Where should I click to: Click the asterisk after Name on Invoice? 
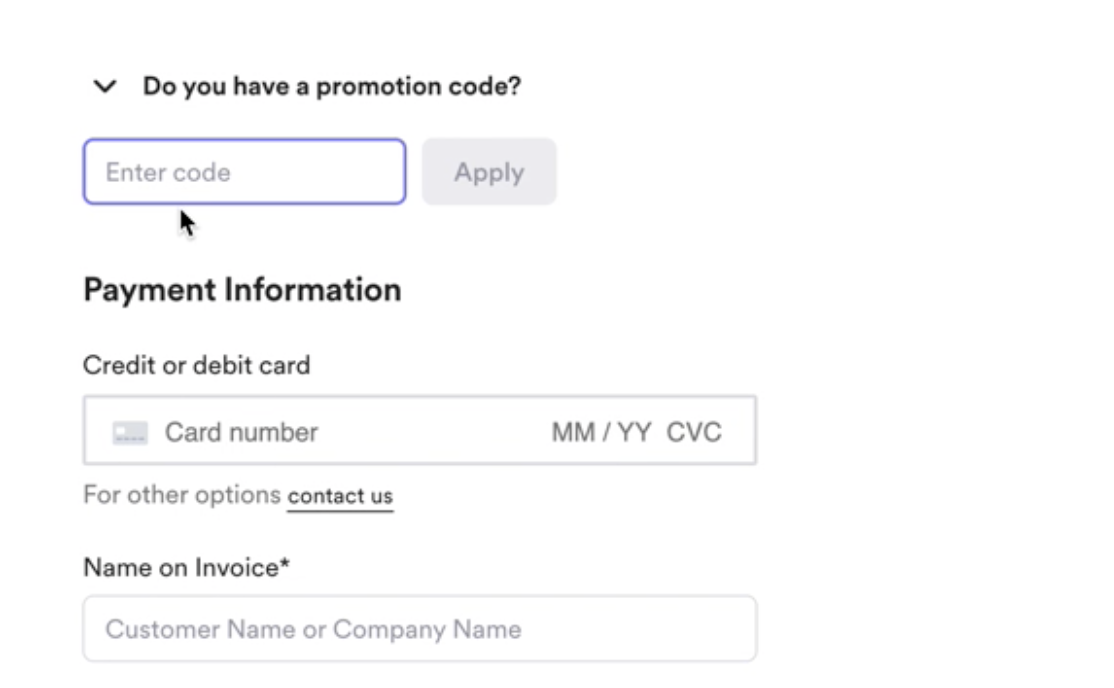(285, 565)
